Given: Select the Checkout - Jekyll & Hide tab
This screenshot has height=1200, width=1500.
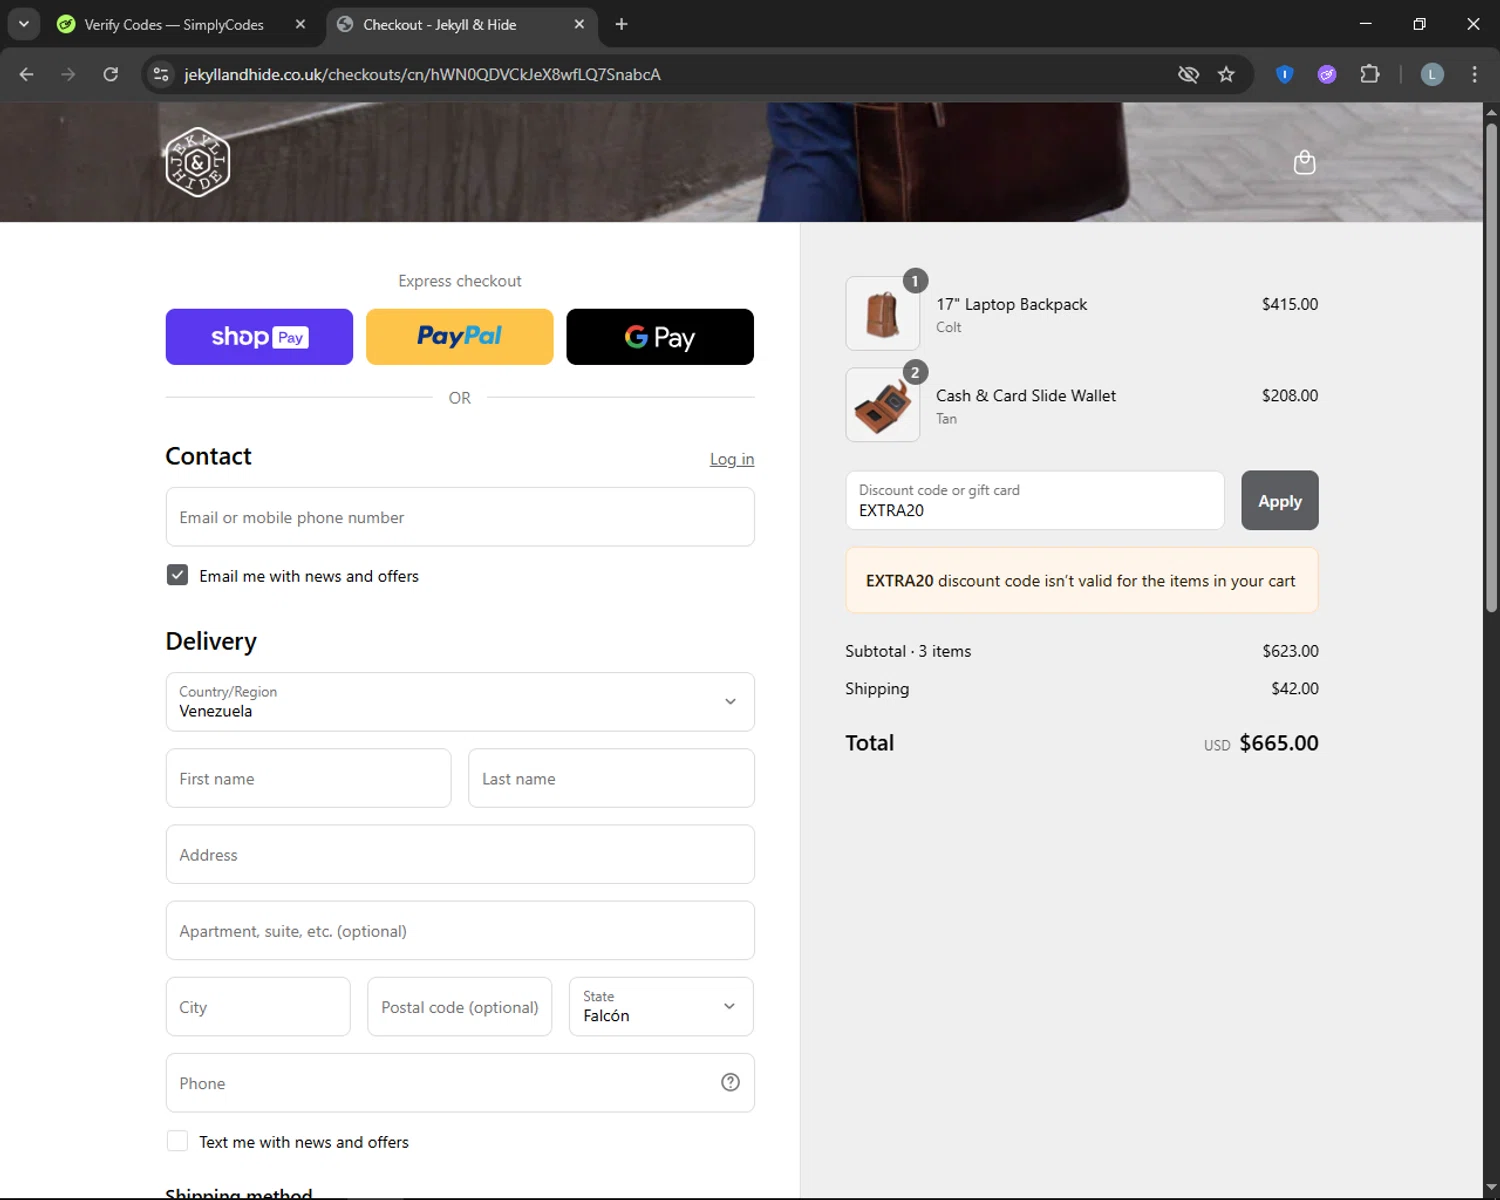Looking at the screenshot, I should point(440,24).
